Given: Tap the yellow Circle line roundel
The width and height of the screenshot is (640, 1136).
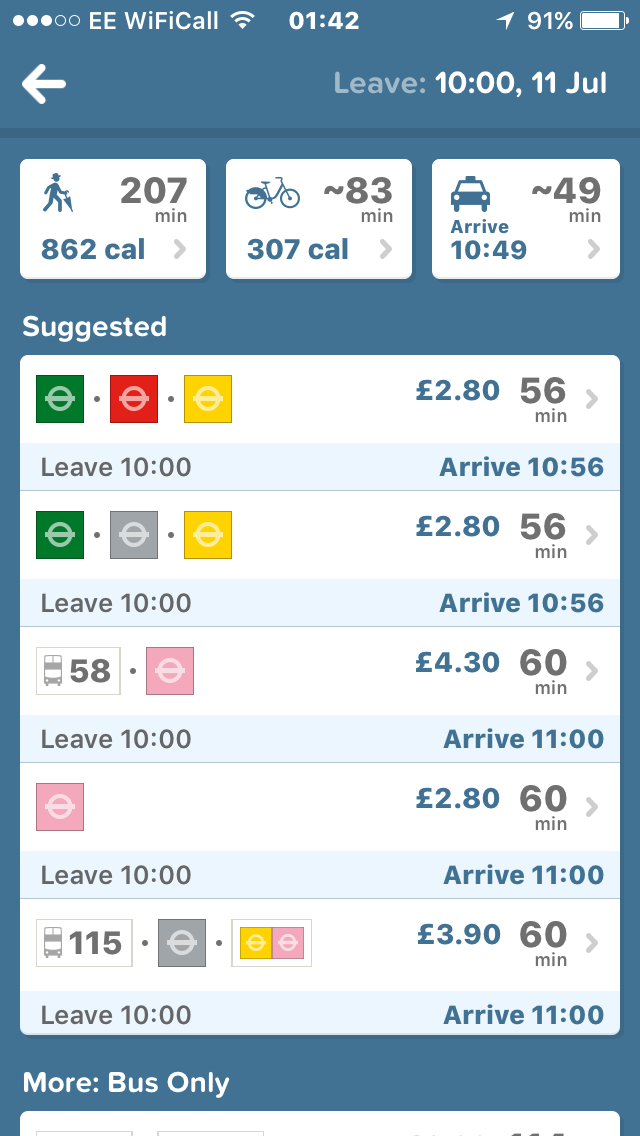Looking at the screenshot, I should pyautogui.click(x=209, y=398).
